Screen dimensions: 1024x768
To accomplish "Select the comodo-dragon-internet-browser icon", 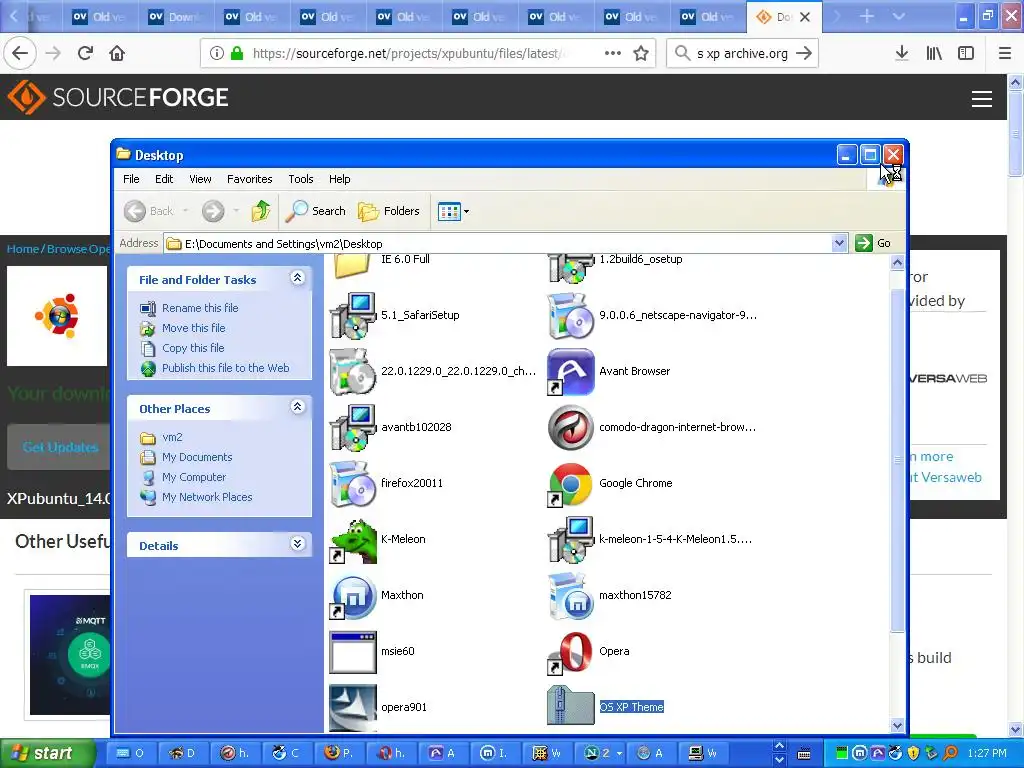I will 570,428.
